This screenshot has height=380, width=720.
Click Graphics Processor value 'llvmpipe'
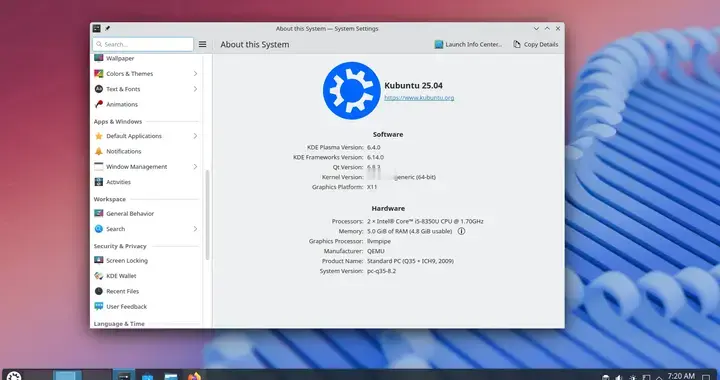click(x=379, y=241)
